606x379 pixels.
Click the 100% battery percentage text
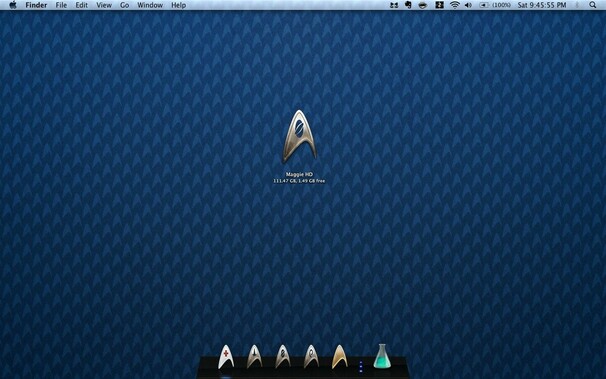501,5
